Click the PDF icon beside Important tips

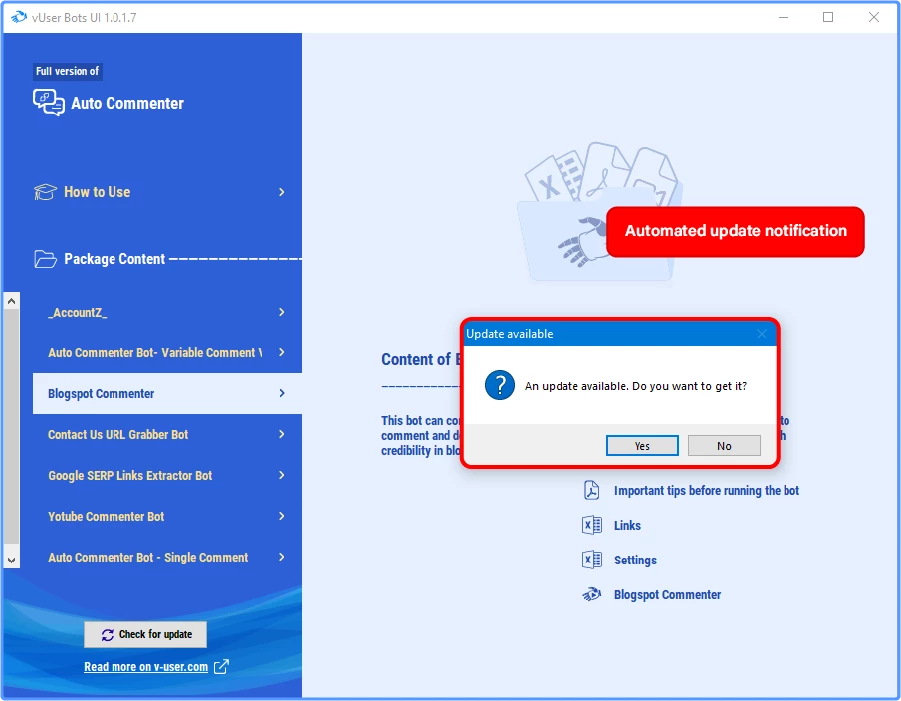pyautogui.click(x=591, y=490)
